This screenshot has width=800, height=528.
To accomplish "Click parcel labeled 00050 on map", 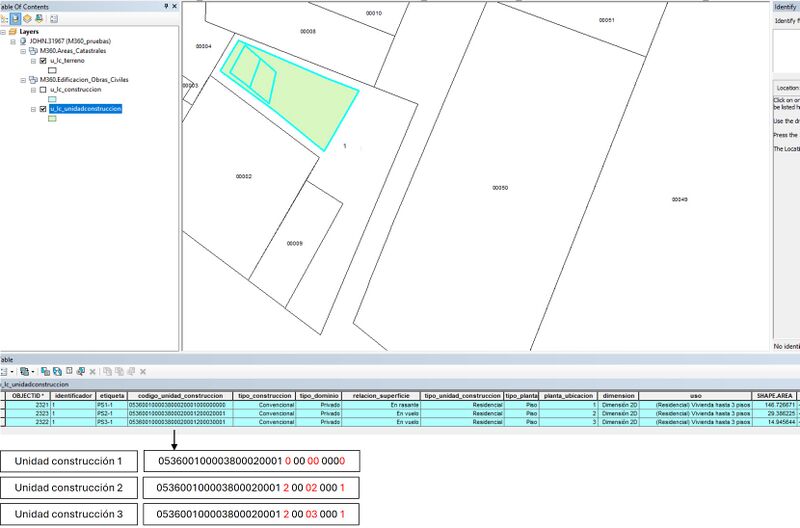I will [500, 188].
